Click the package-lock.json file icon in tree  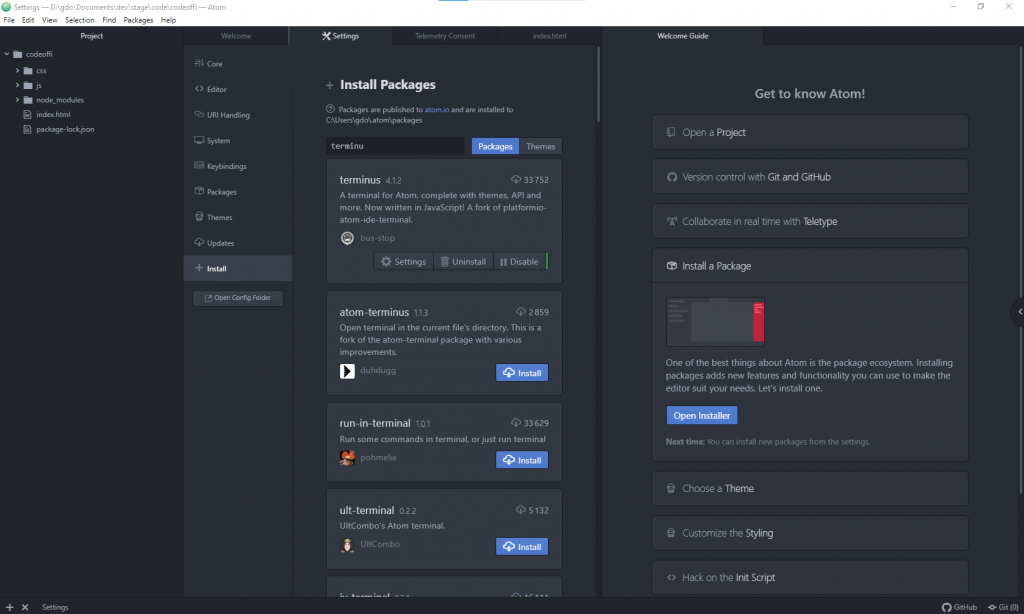(27, 129)
